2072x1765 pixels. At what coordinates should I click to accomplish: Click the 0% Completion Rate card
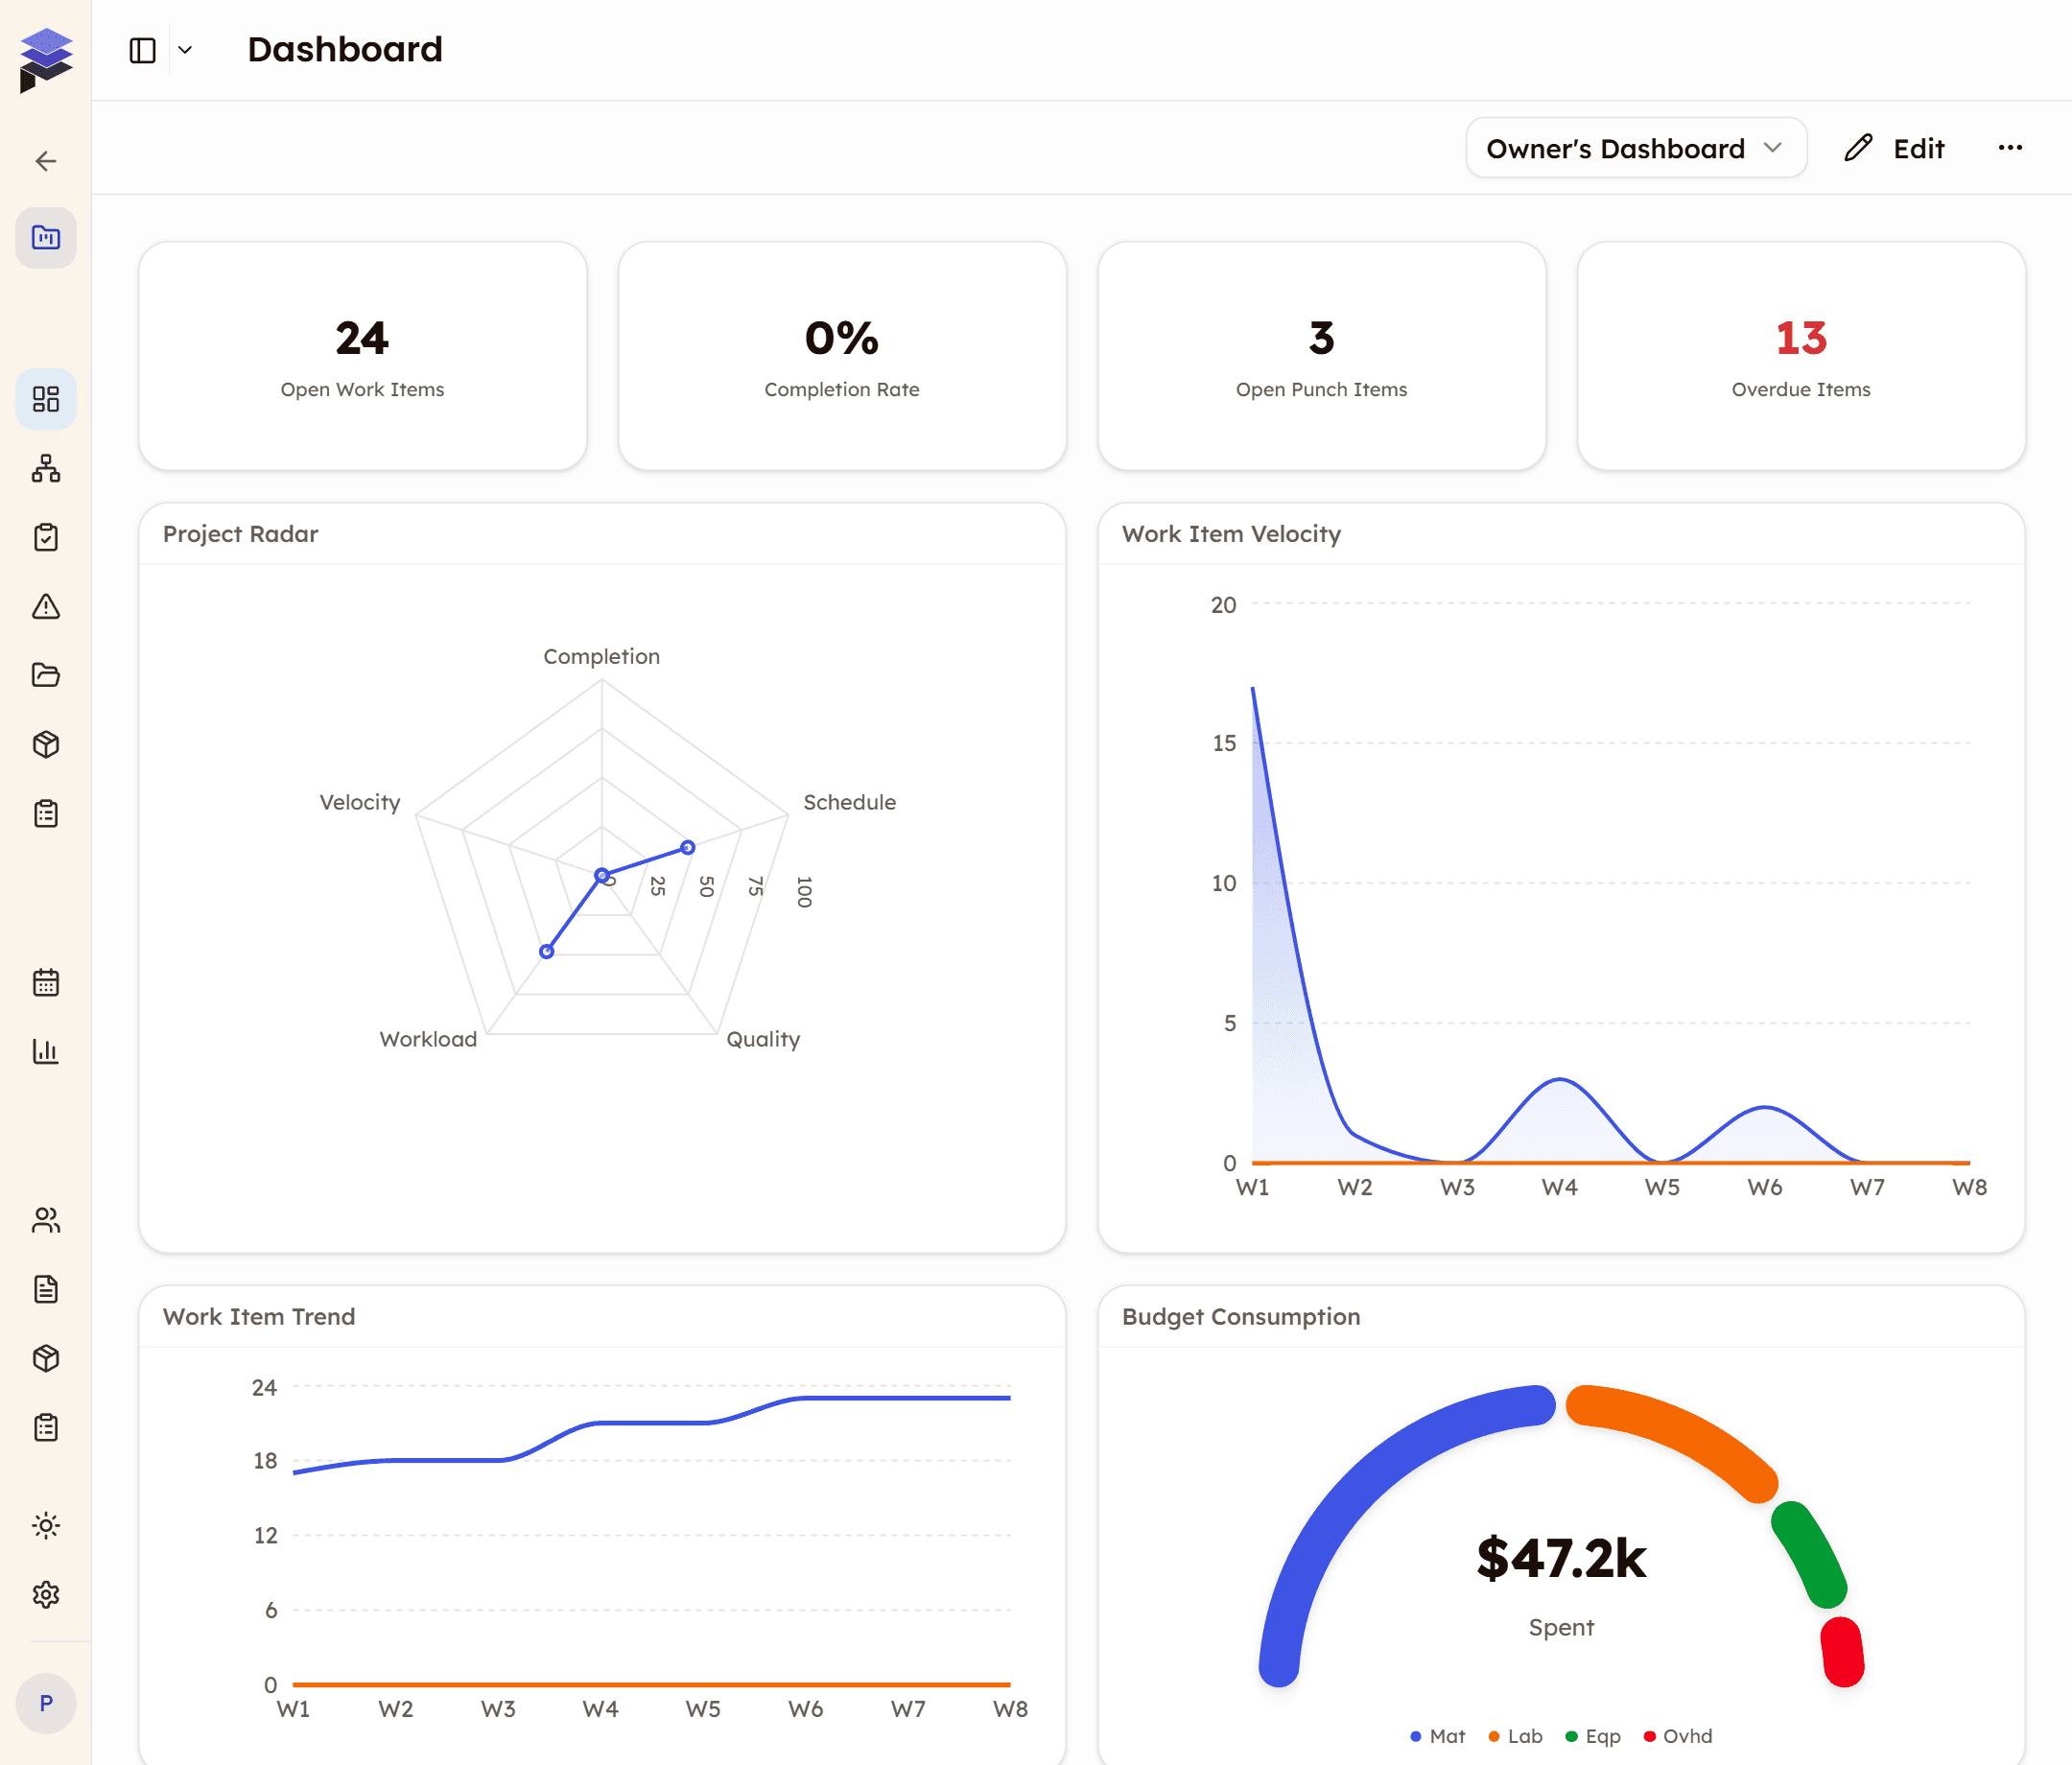tap(842, 356)
